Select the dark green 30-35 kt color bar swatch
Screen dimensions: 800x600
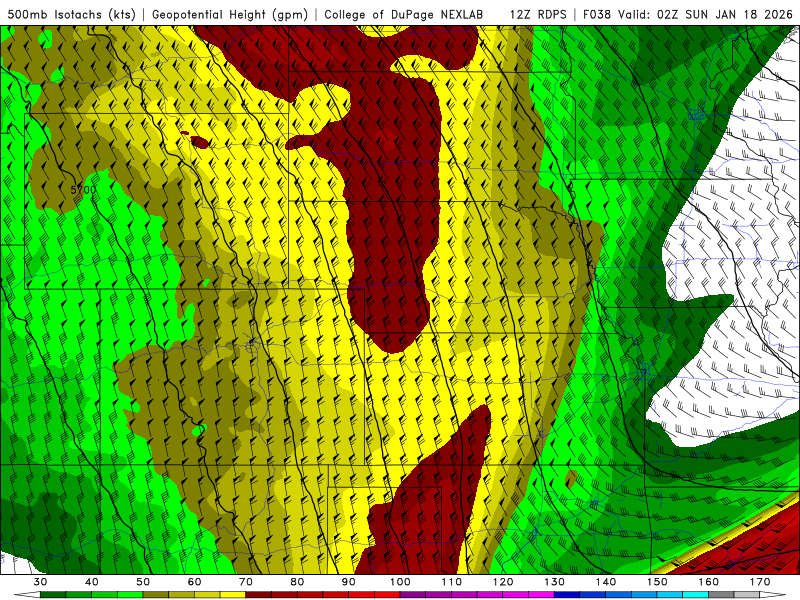click(x=53, y=595)
